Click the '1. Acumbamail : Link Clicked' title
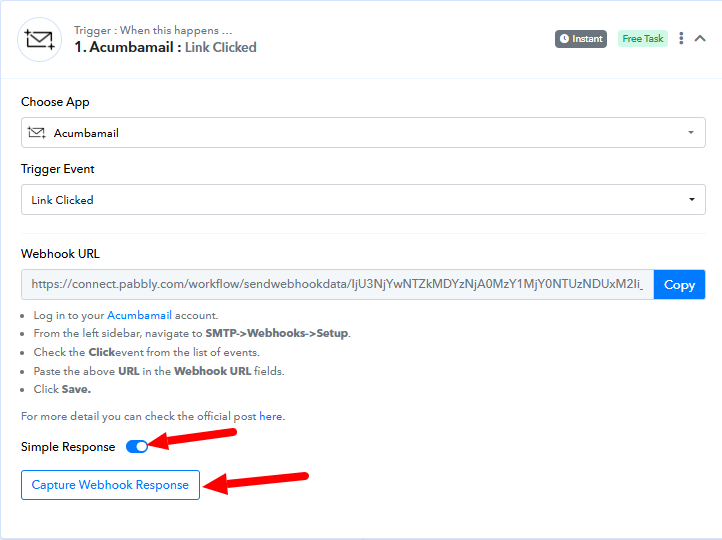Screen dimensions: 722x540 tap(165, 47)
